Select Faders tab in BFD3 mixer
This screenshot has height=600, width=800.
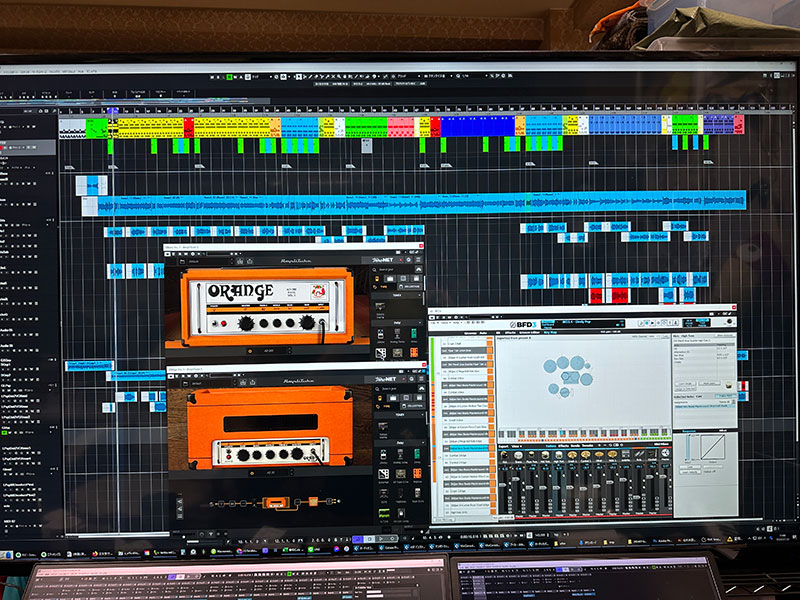click(551, 446)
